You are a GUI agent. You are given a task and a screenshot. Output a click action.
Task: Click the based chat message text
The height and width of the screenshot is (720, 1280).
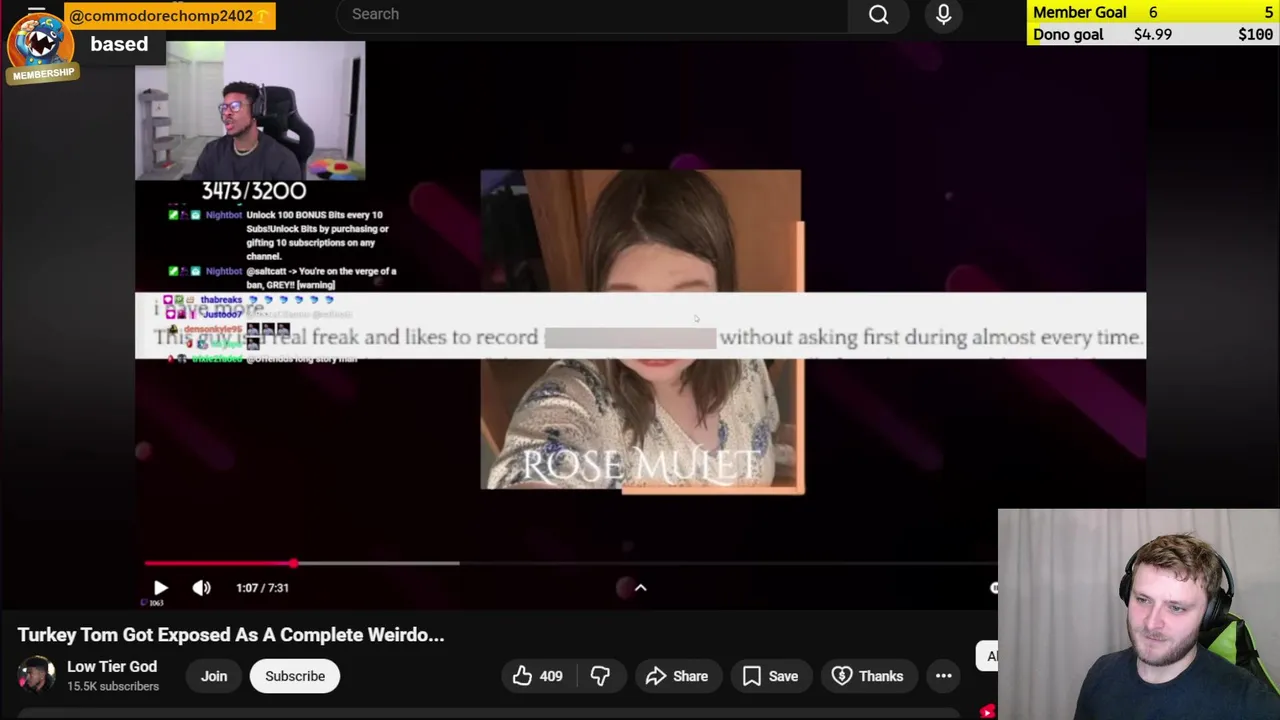tap(119, 44)
